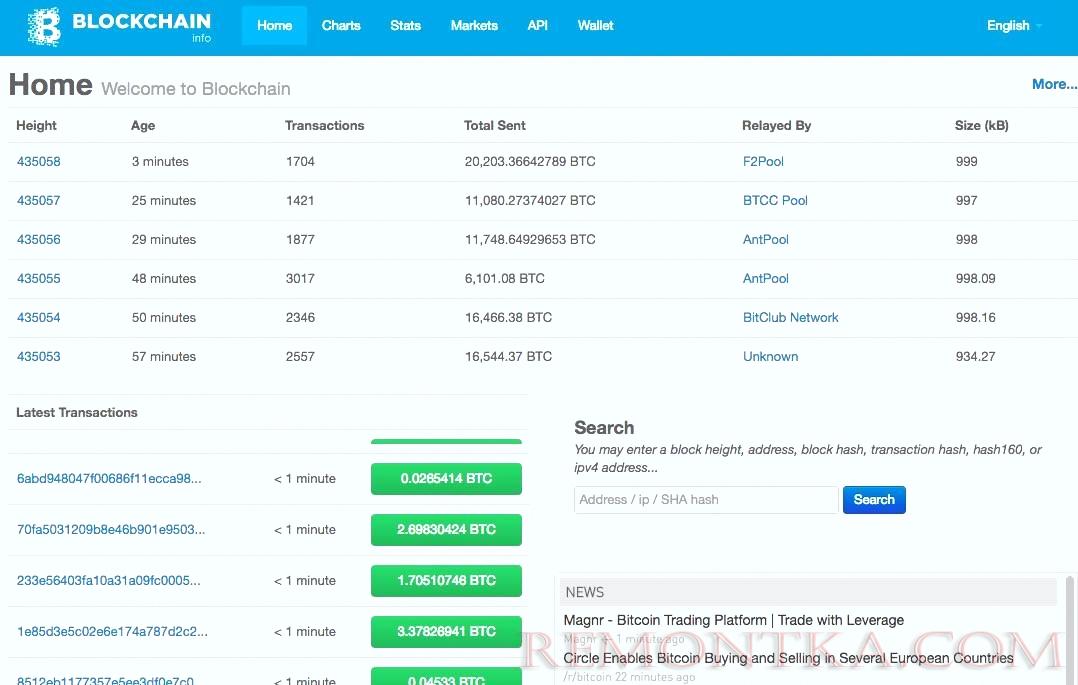Click the Relayed By column header
1078x685 pixels.
(776, 126)
